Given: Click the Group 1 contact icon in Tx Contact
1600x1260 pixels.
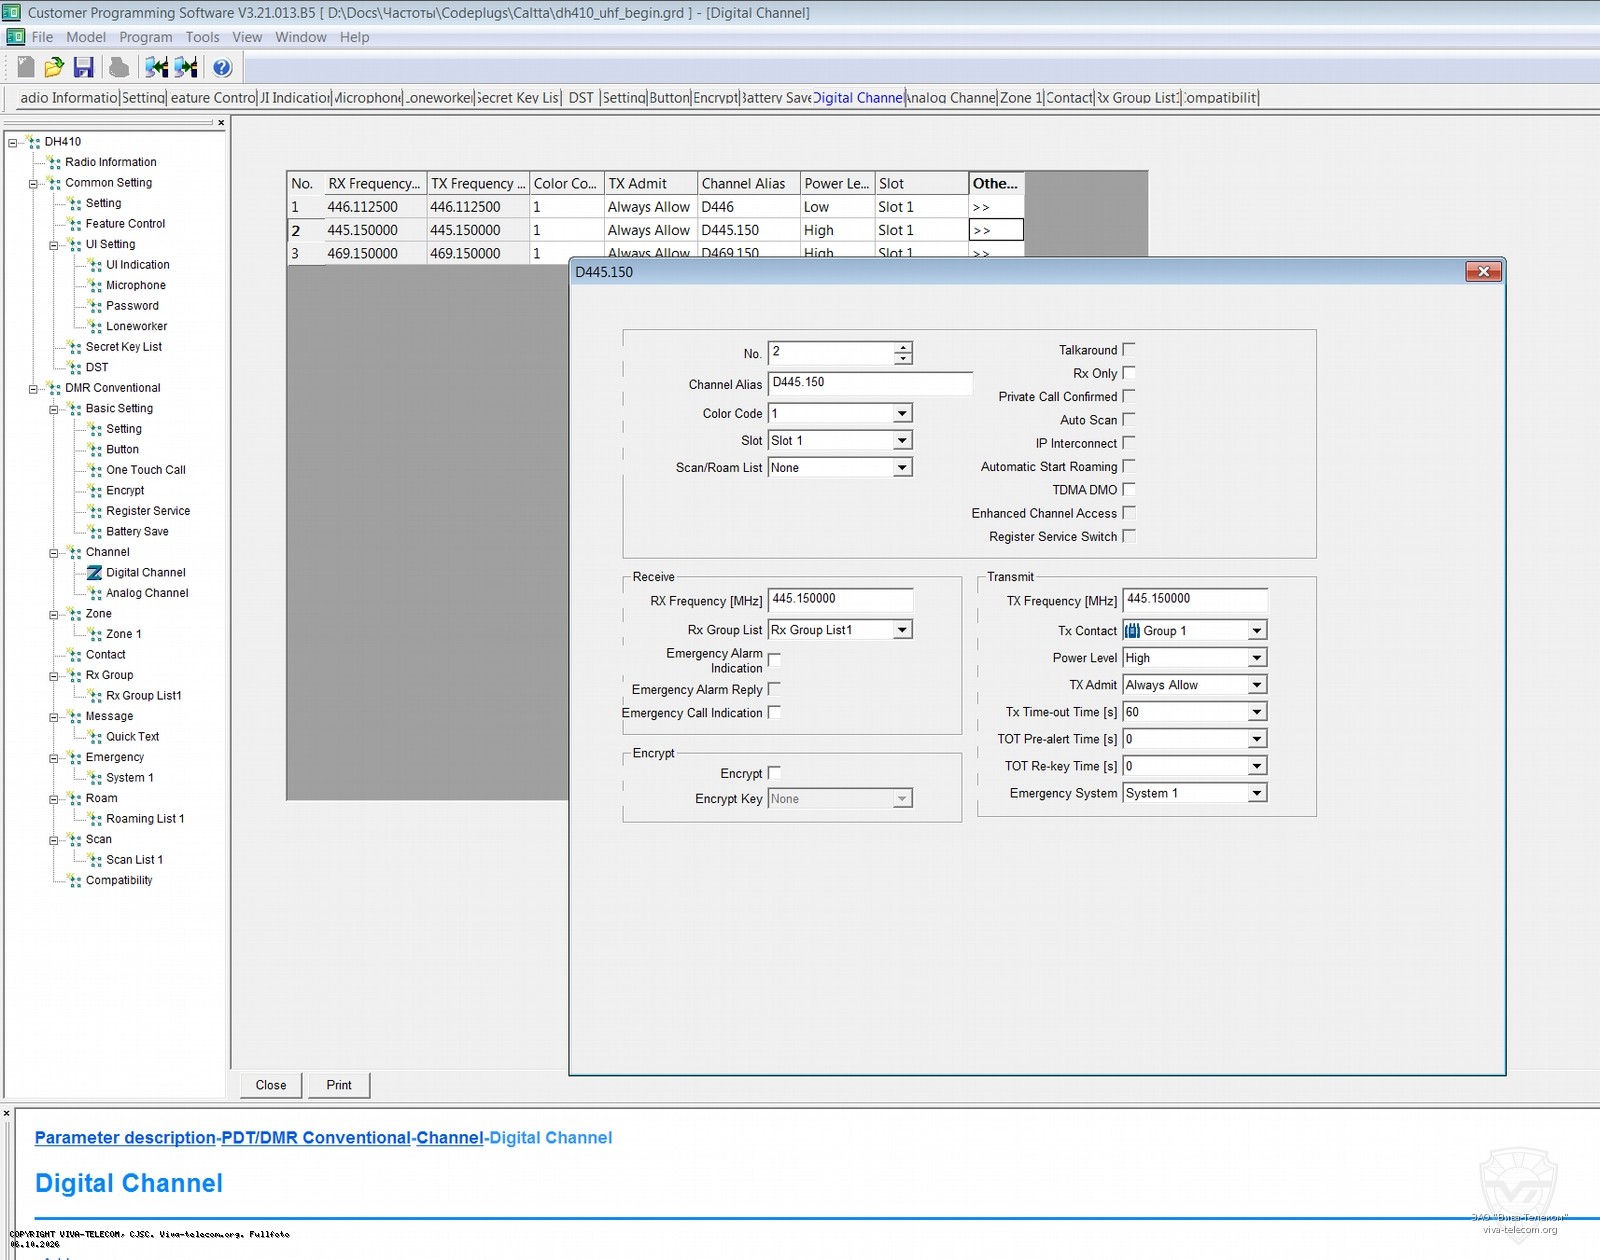Looking at the screenshot, I should (1132, 631).
